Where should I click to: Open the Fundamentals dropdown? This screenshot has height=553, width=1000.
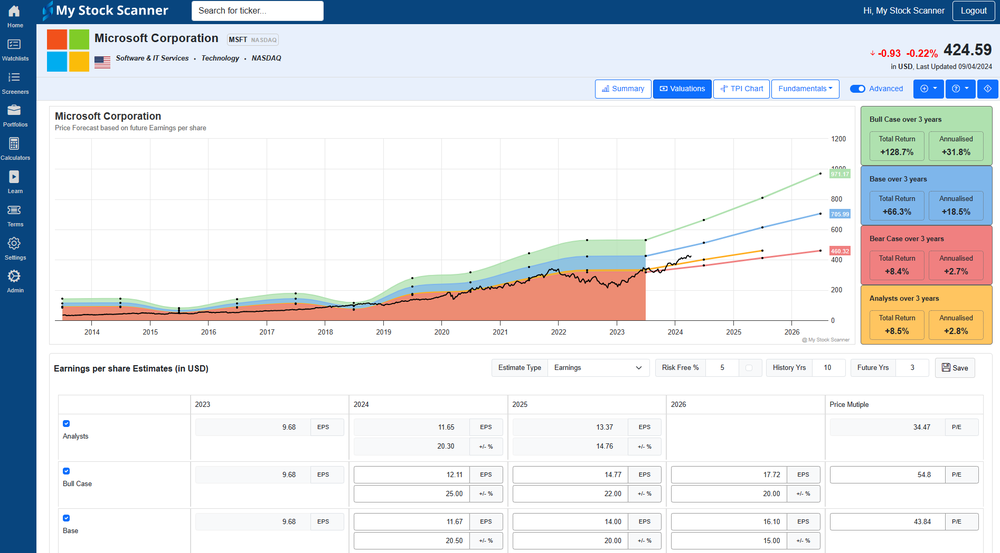805,89
